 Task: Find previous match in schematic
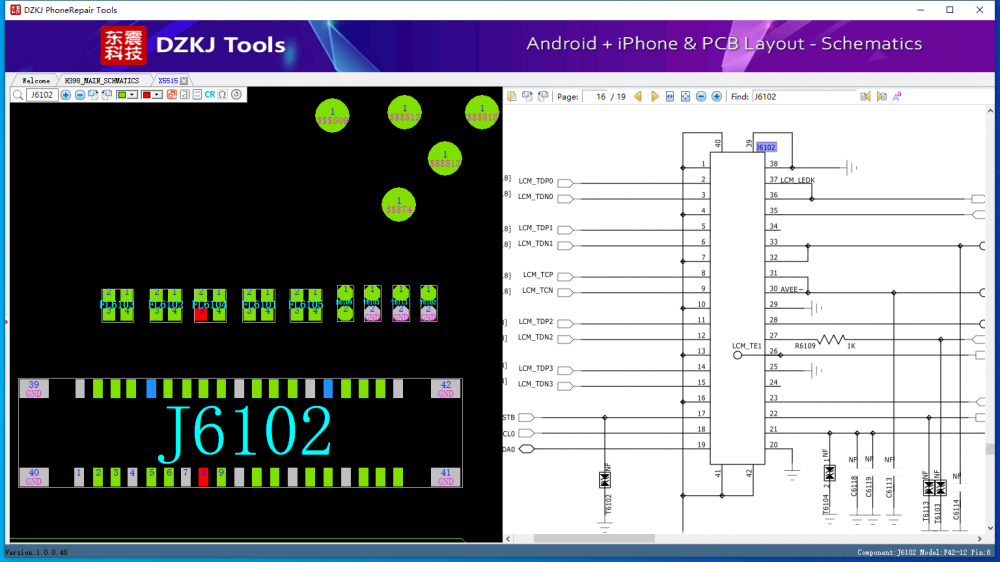click(866, 97)
